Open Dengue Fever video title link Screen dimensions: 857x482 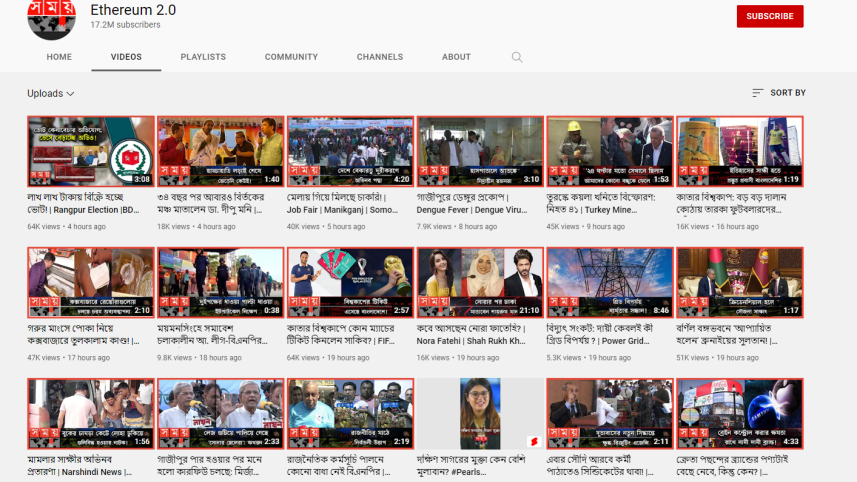point(472,203)
